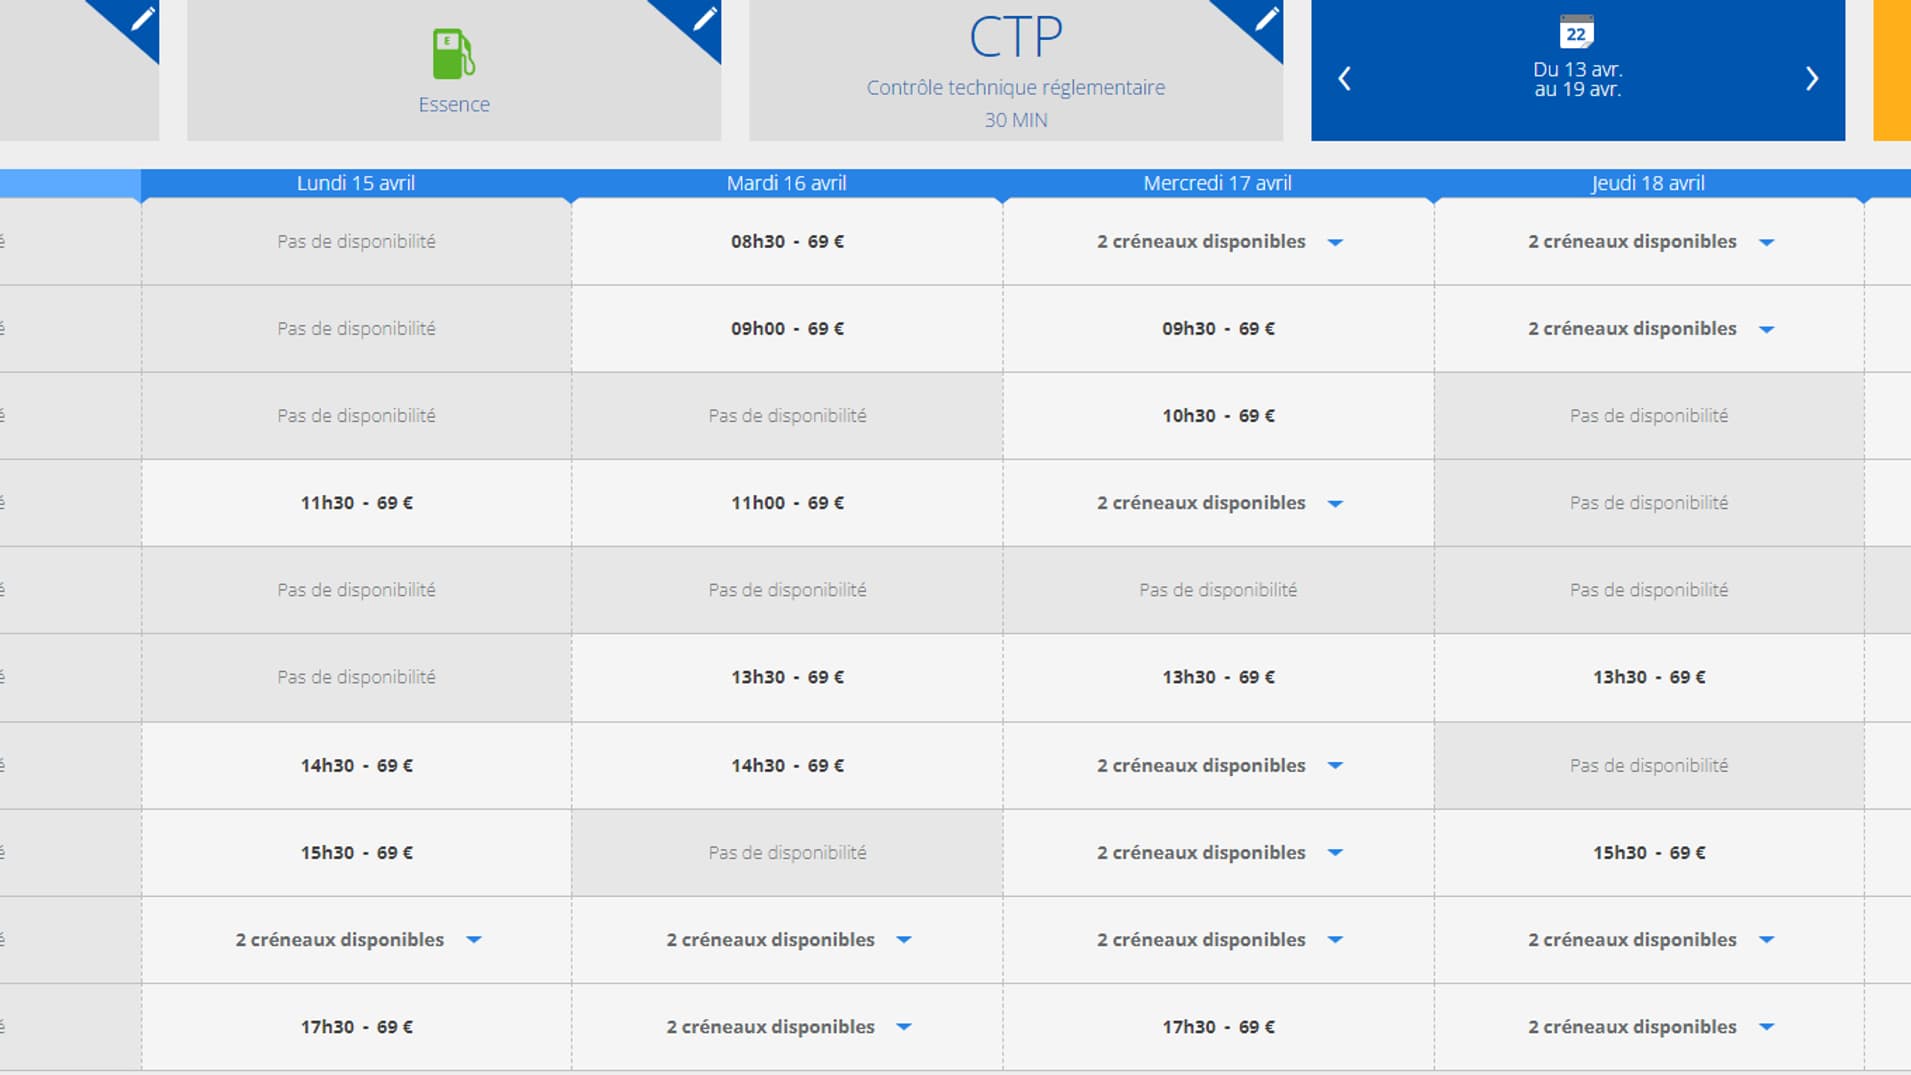Click the green Essence fuel pump icon
1911x1075 pixels.
[x=453, y=54]
